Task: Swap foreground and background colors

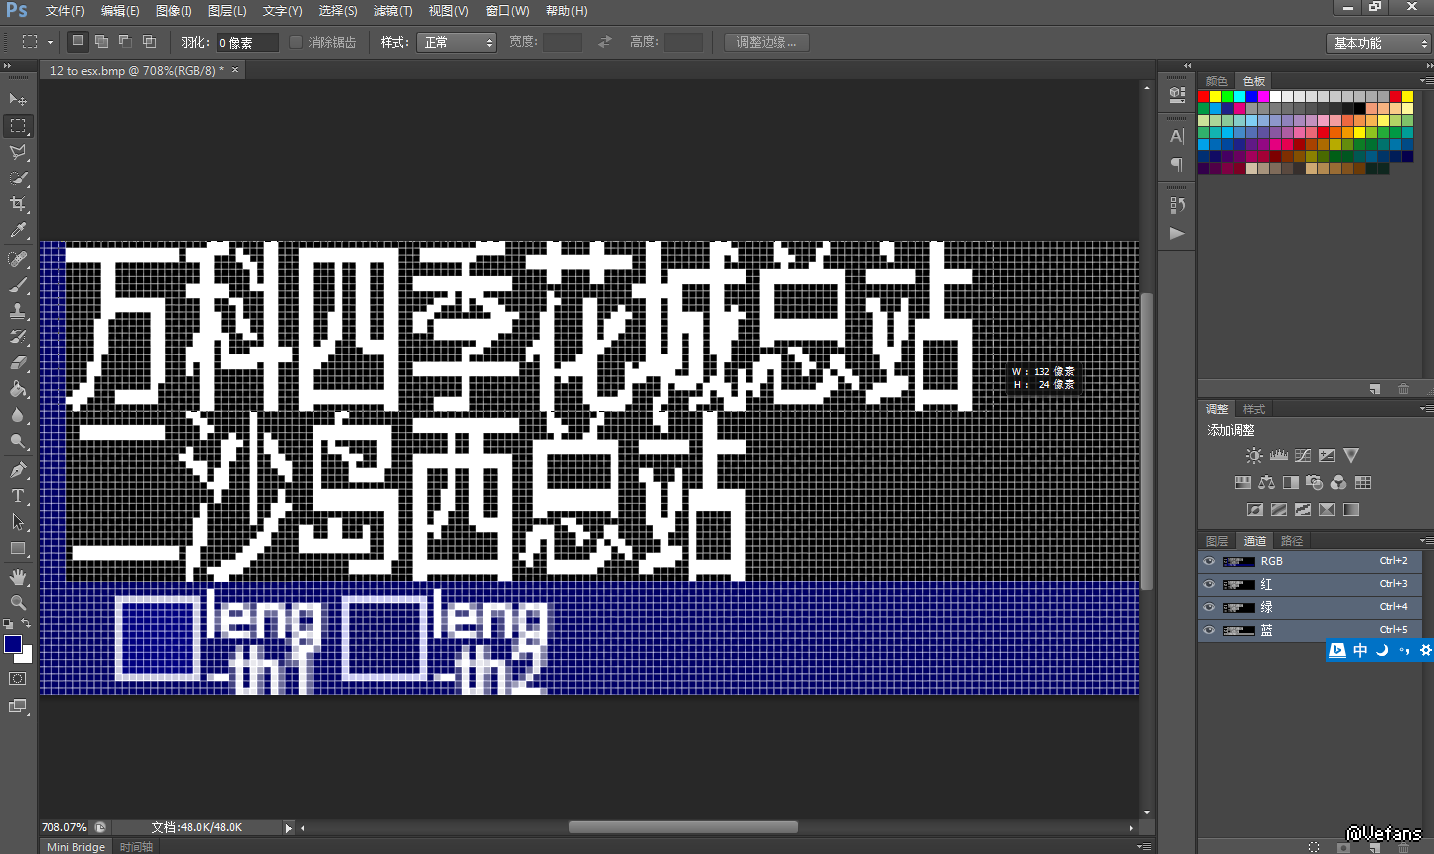Action: tap(27, 623)
